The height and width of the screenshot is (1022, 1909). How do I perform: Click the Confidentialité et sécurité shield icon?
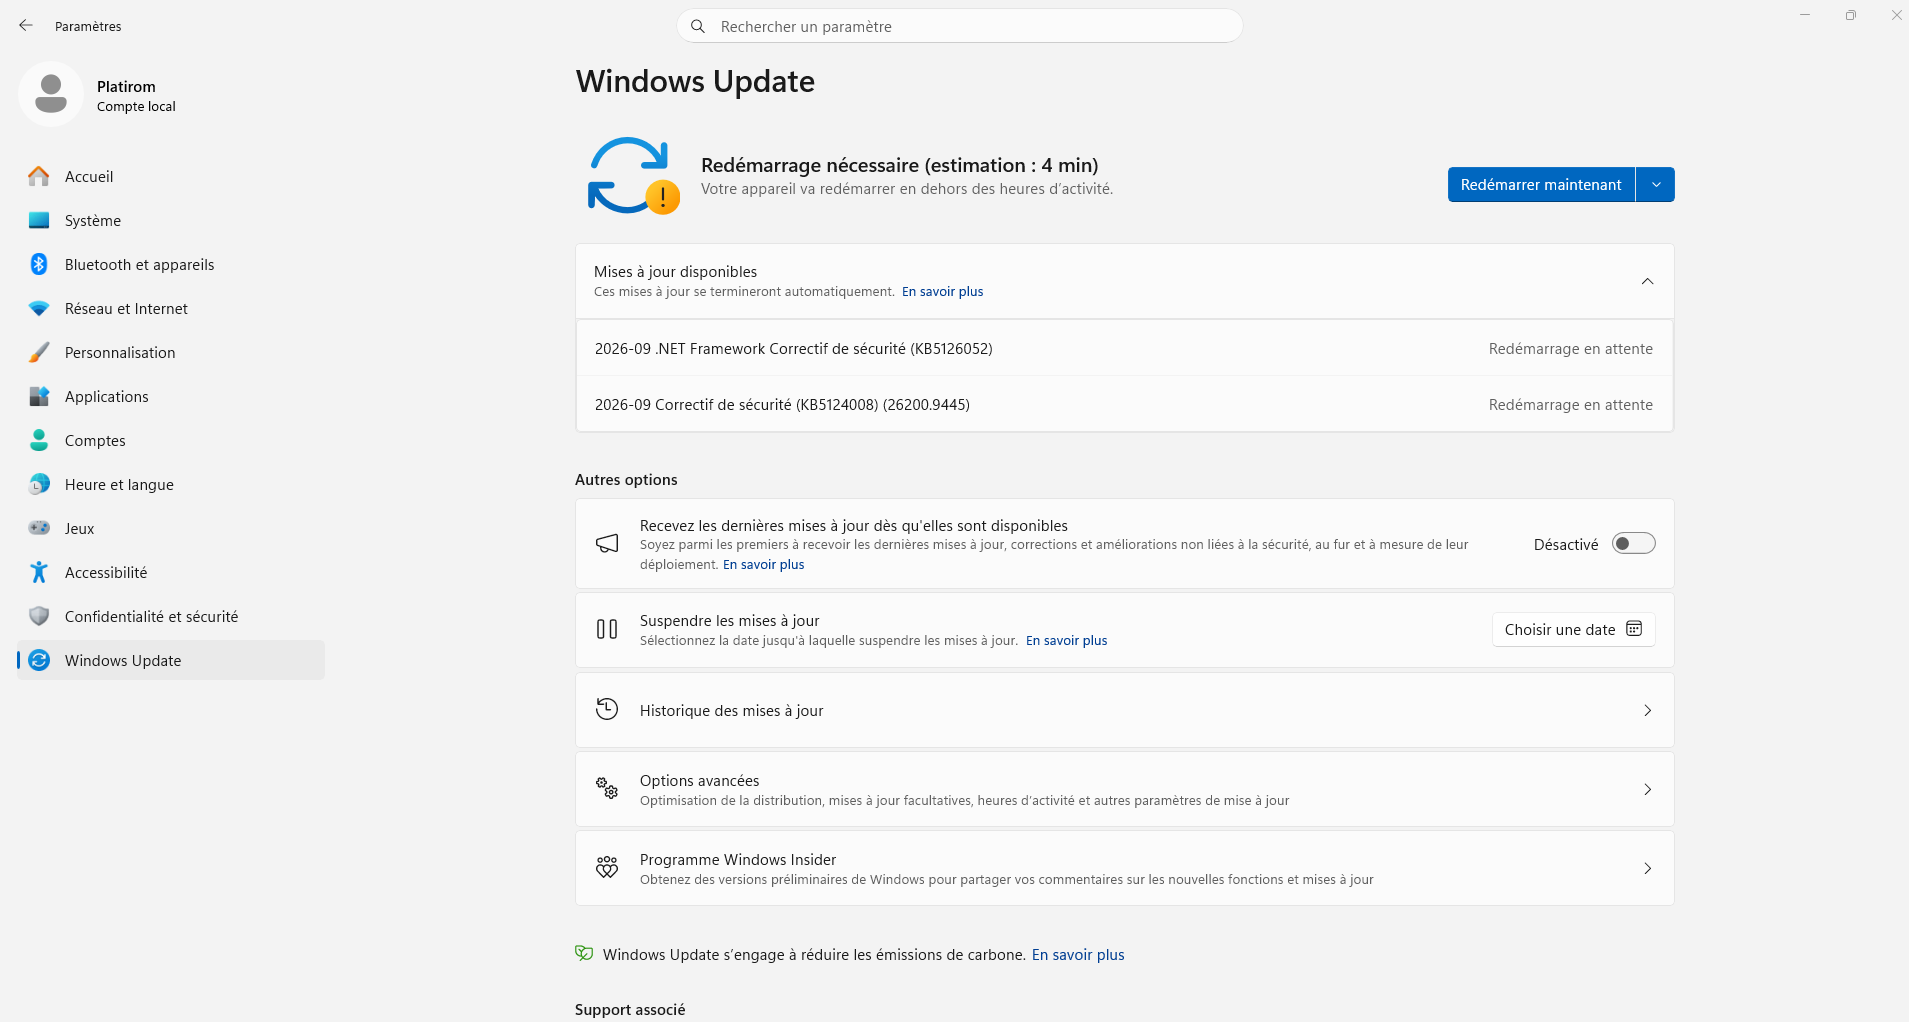(39, 616)
